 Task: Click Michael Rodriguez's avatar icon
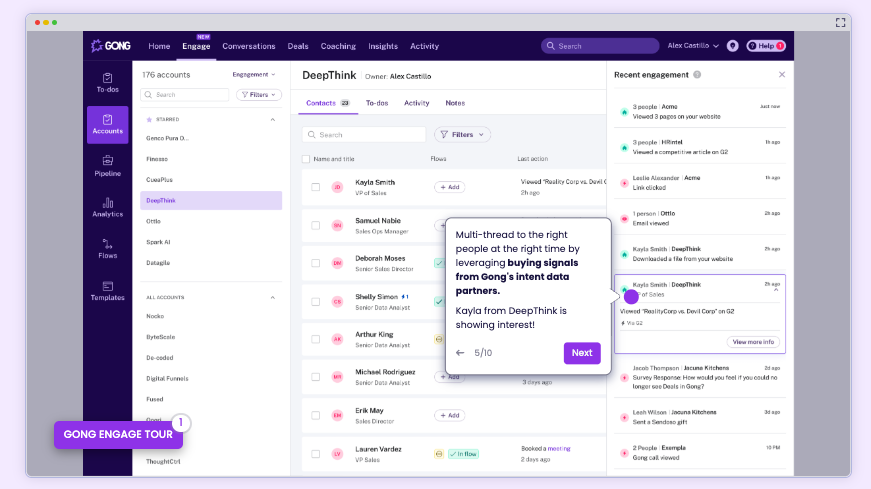point(337,377)
